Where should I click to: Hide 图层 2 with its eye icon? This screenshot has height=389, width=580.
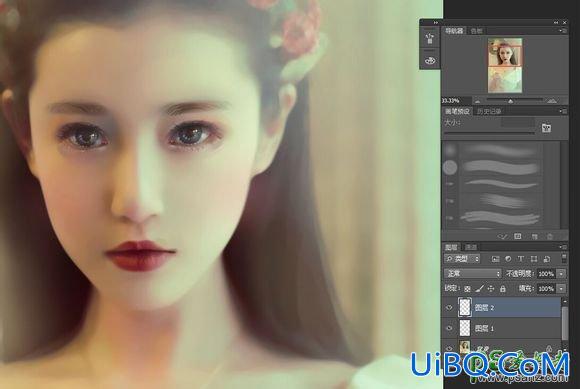pyautogui.click(x=449, y=308)
